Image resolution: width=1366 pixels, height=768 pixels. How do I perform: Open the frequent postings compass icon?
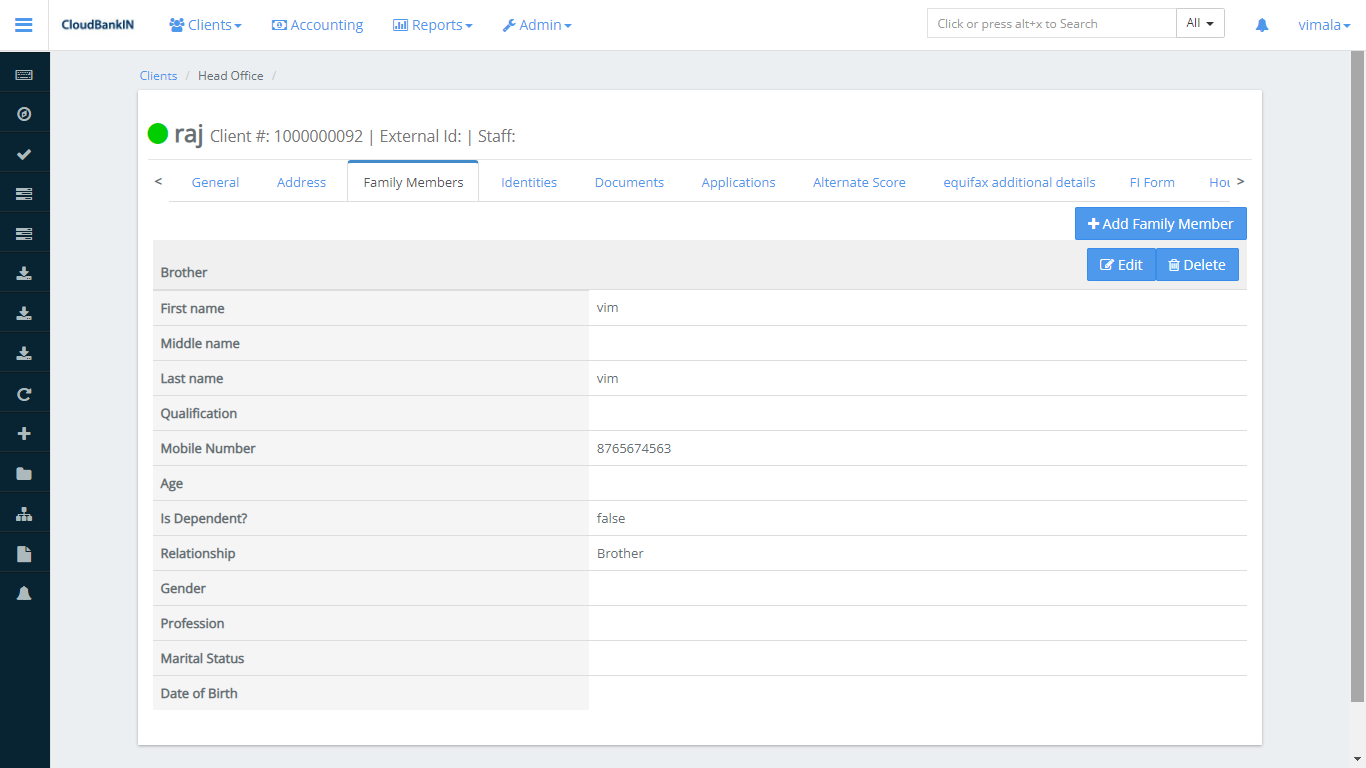24,113
